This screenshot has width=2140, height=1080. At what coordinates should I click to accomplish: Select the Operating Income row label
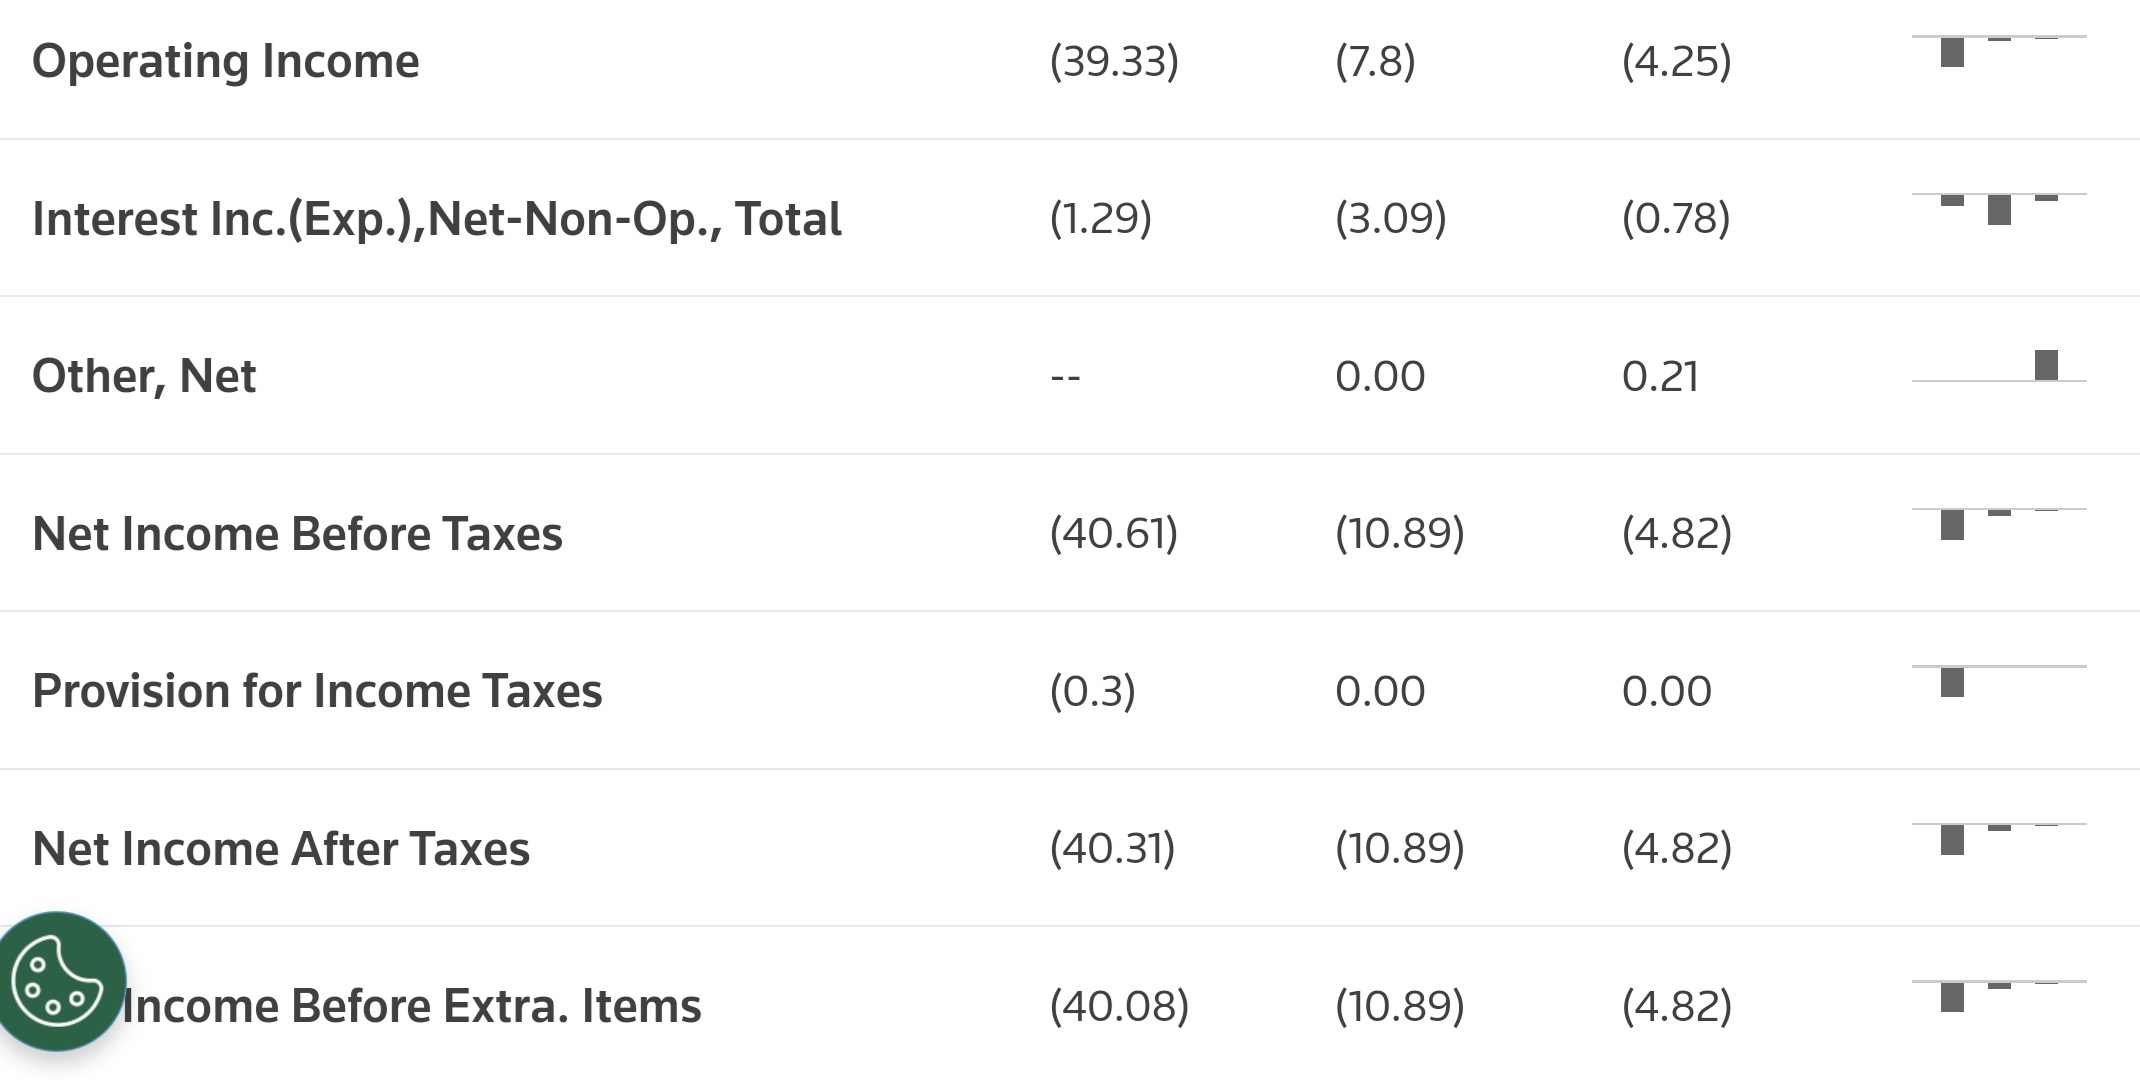[226, 61]
